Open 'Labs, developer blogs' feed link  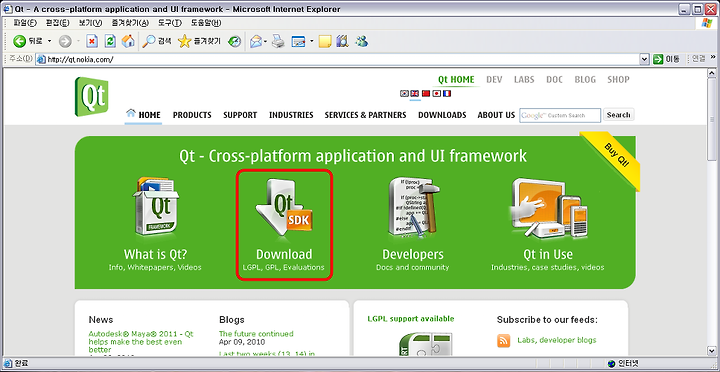pyautogui.click(x=557, y=340)
